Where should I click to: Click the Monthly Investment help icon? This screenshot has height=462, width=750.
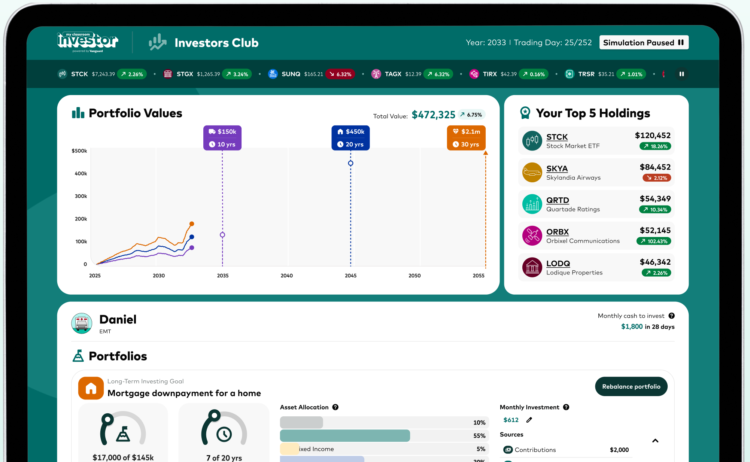[x=566, y=407]
